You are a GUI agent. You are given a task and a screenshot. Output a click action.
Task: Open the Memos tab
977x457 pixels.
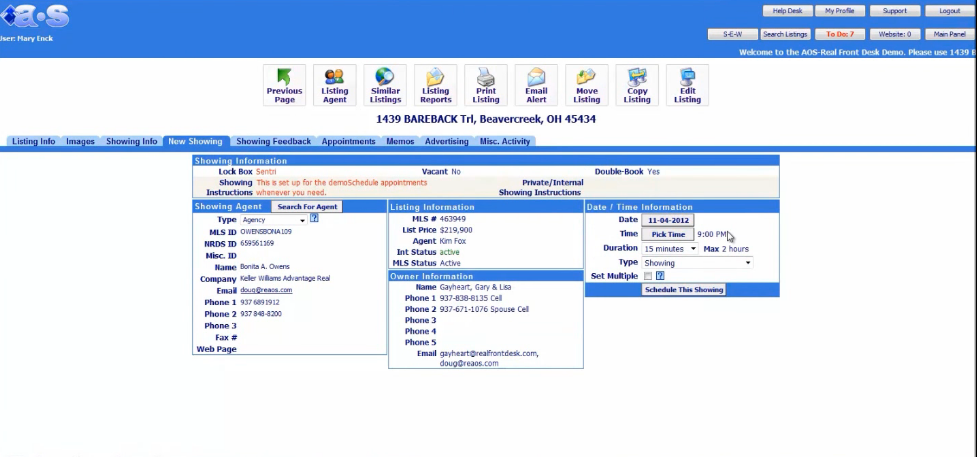point(400,142)
